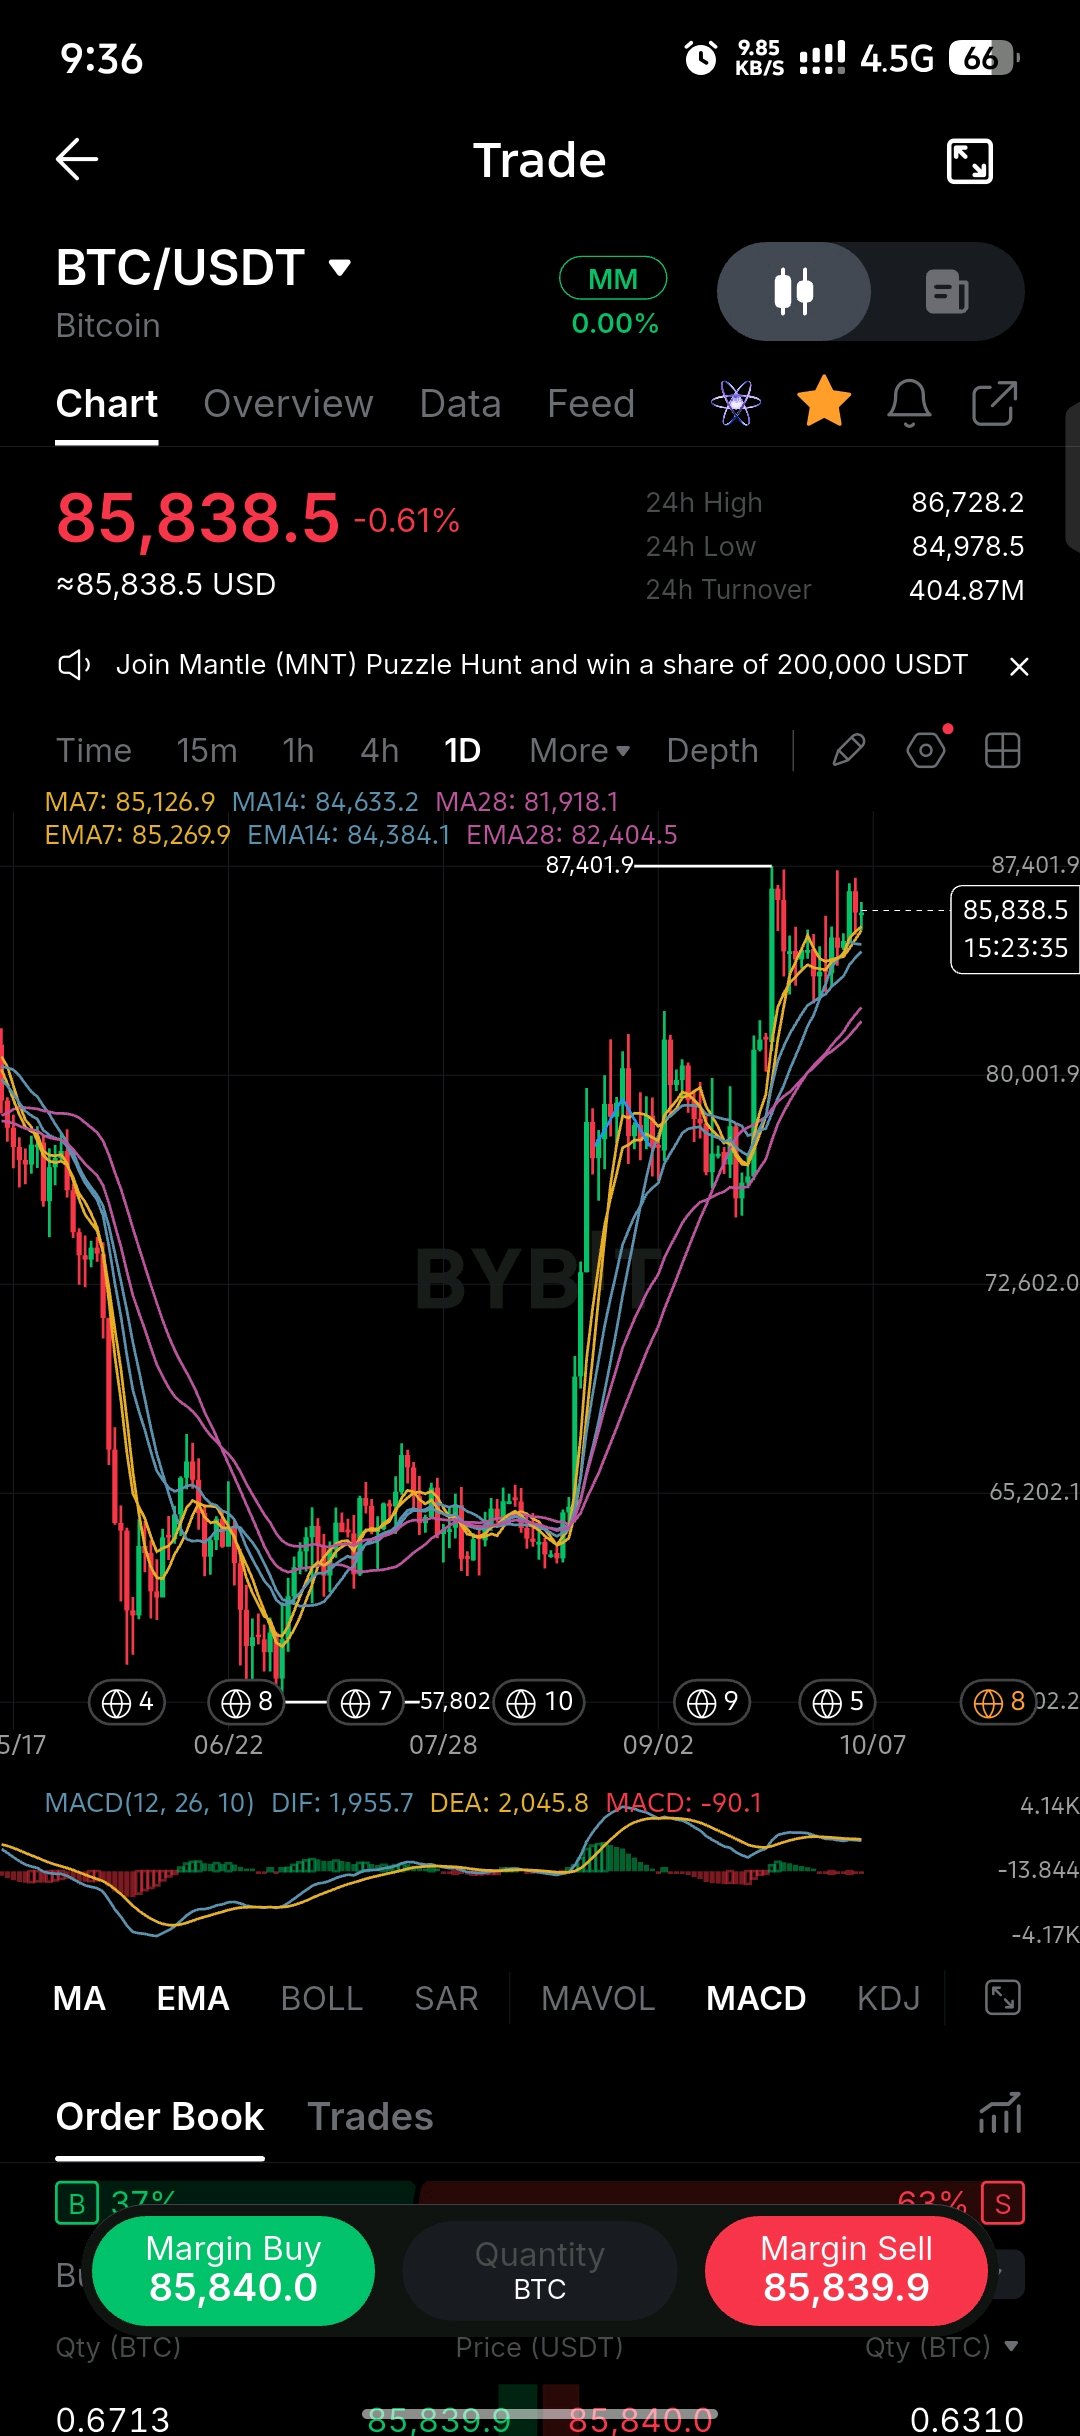Screen dimensions: 1080x2436
Task: Toggle the EMA indicator
Action: (193, 1998)
